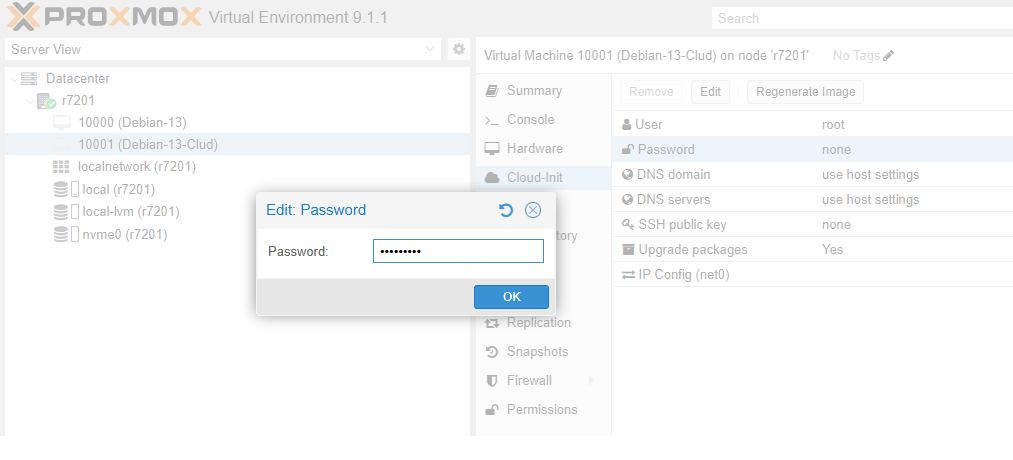Click the Regenerate Image button
The image size is (1013, 460).
pos(805,92)
